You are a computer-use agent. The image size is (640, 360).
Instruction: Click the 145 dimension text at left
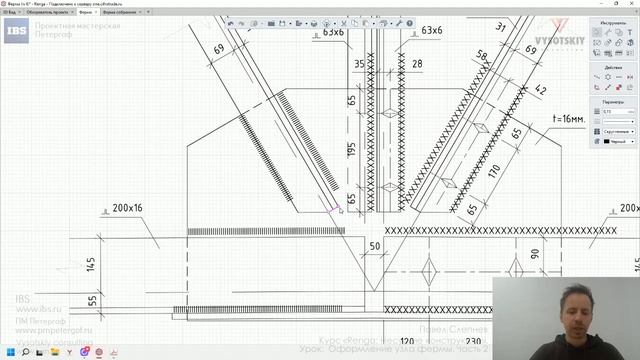click(x=91, y=264)
